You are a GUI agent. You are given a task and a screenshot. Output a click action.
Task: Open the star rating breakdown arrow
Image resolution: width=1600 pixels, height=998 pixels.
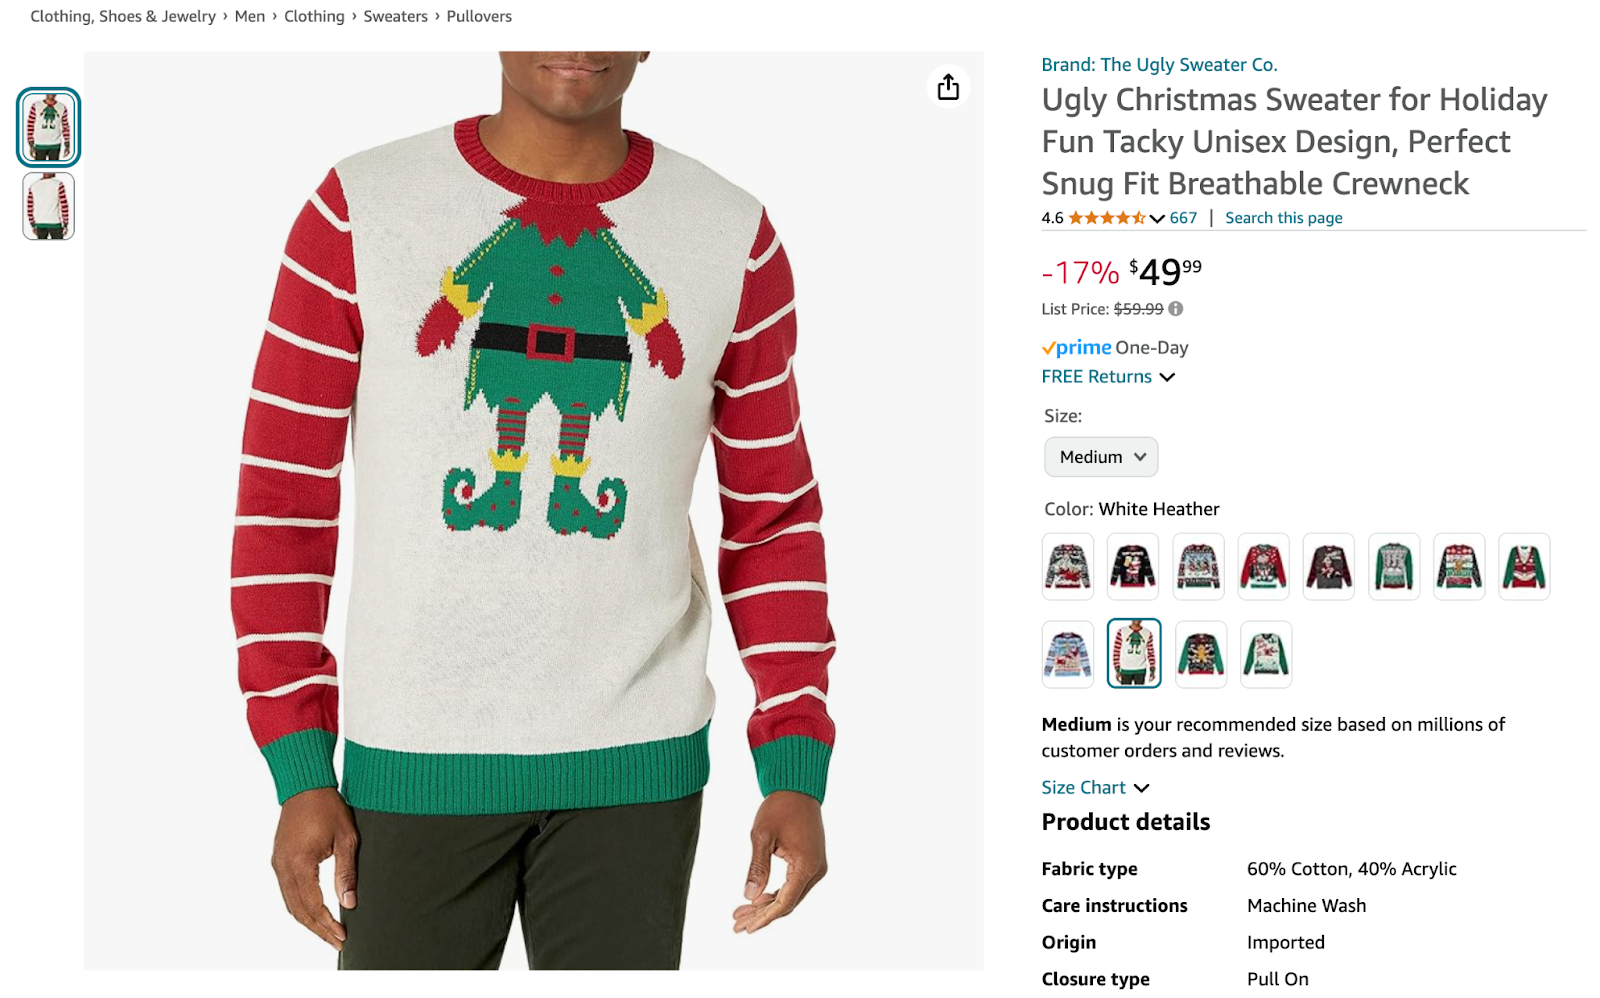pyautogui.click(x=1156, y=217)
